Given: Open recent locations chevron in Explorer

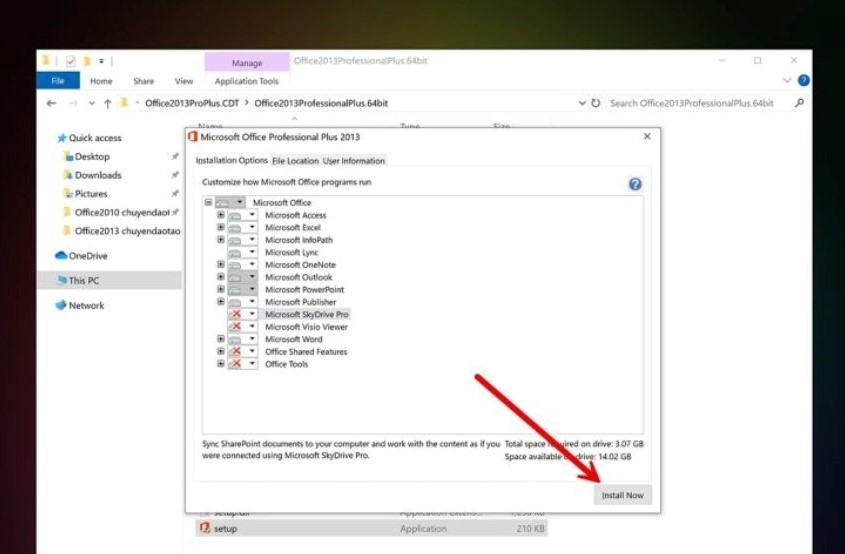Looking at the screenshot, I should (x=92, y=103).
